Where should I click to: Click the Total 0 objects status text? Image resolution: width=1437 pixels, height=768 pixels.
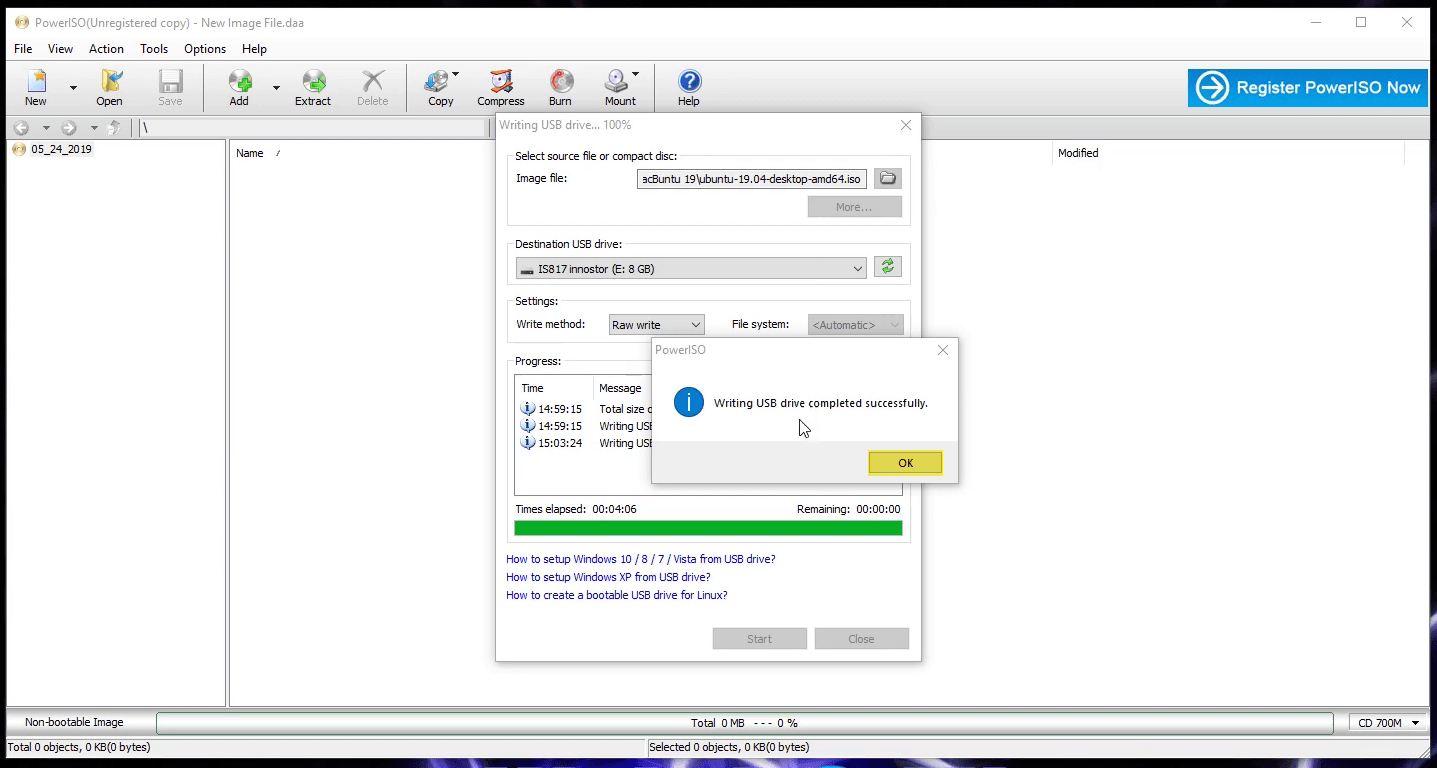80,747
